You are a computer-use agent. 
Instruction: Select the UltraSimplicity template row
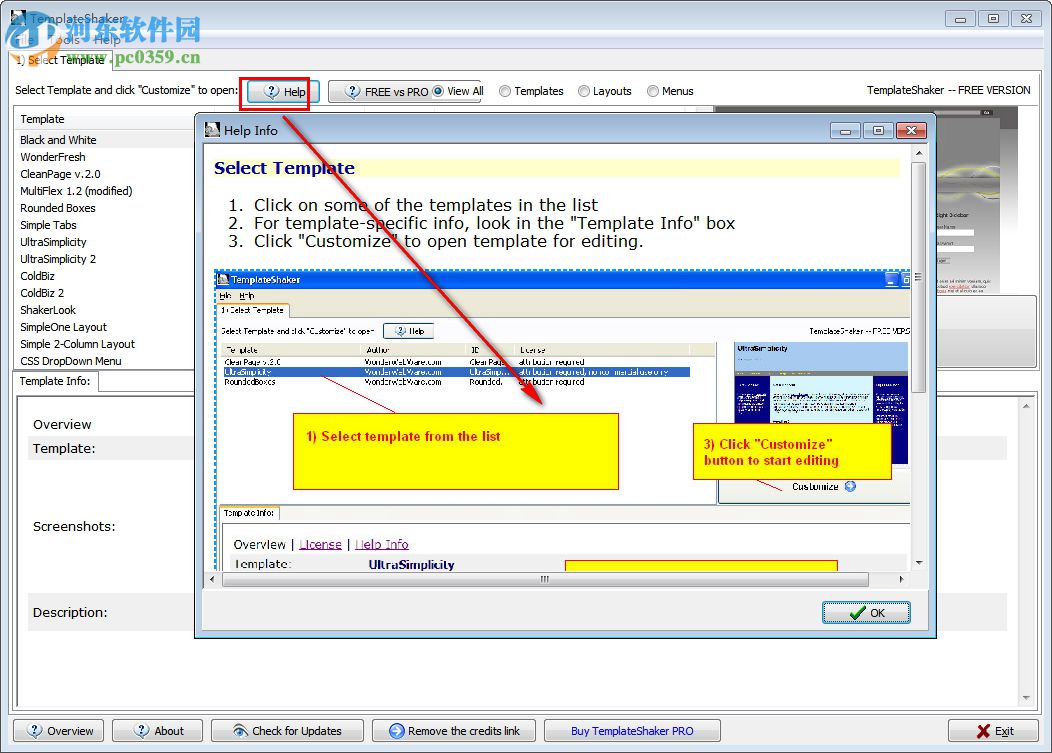click(x=54, y=242)
